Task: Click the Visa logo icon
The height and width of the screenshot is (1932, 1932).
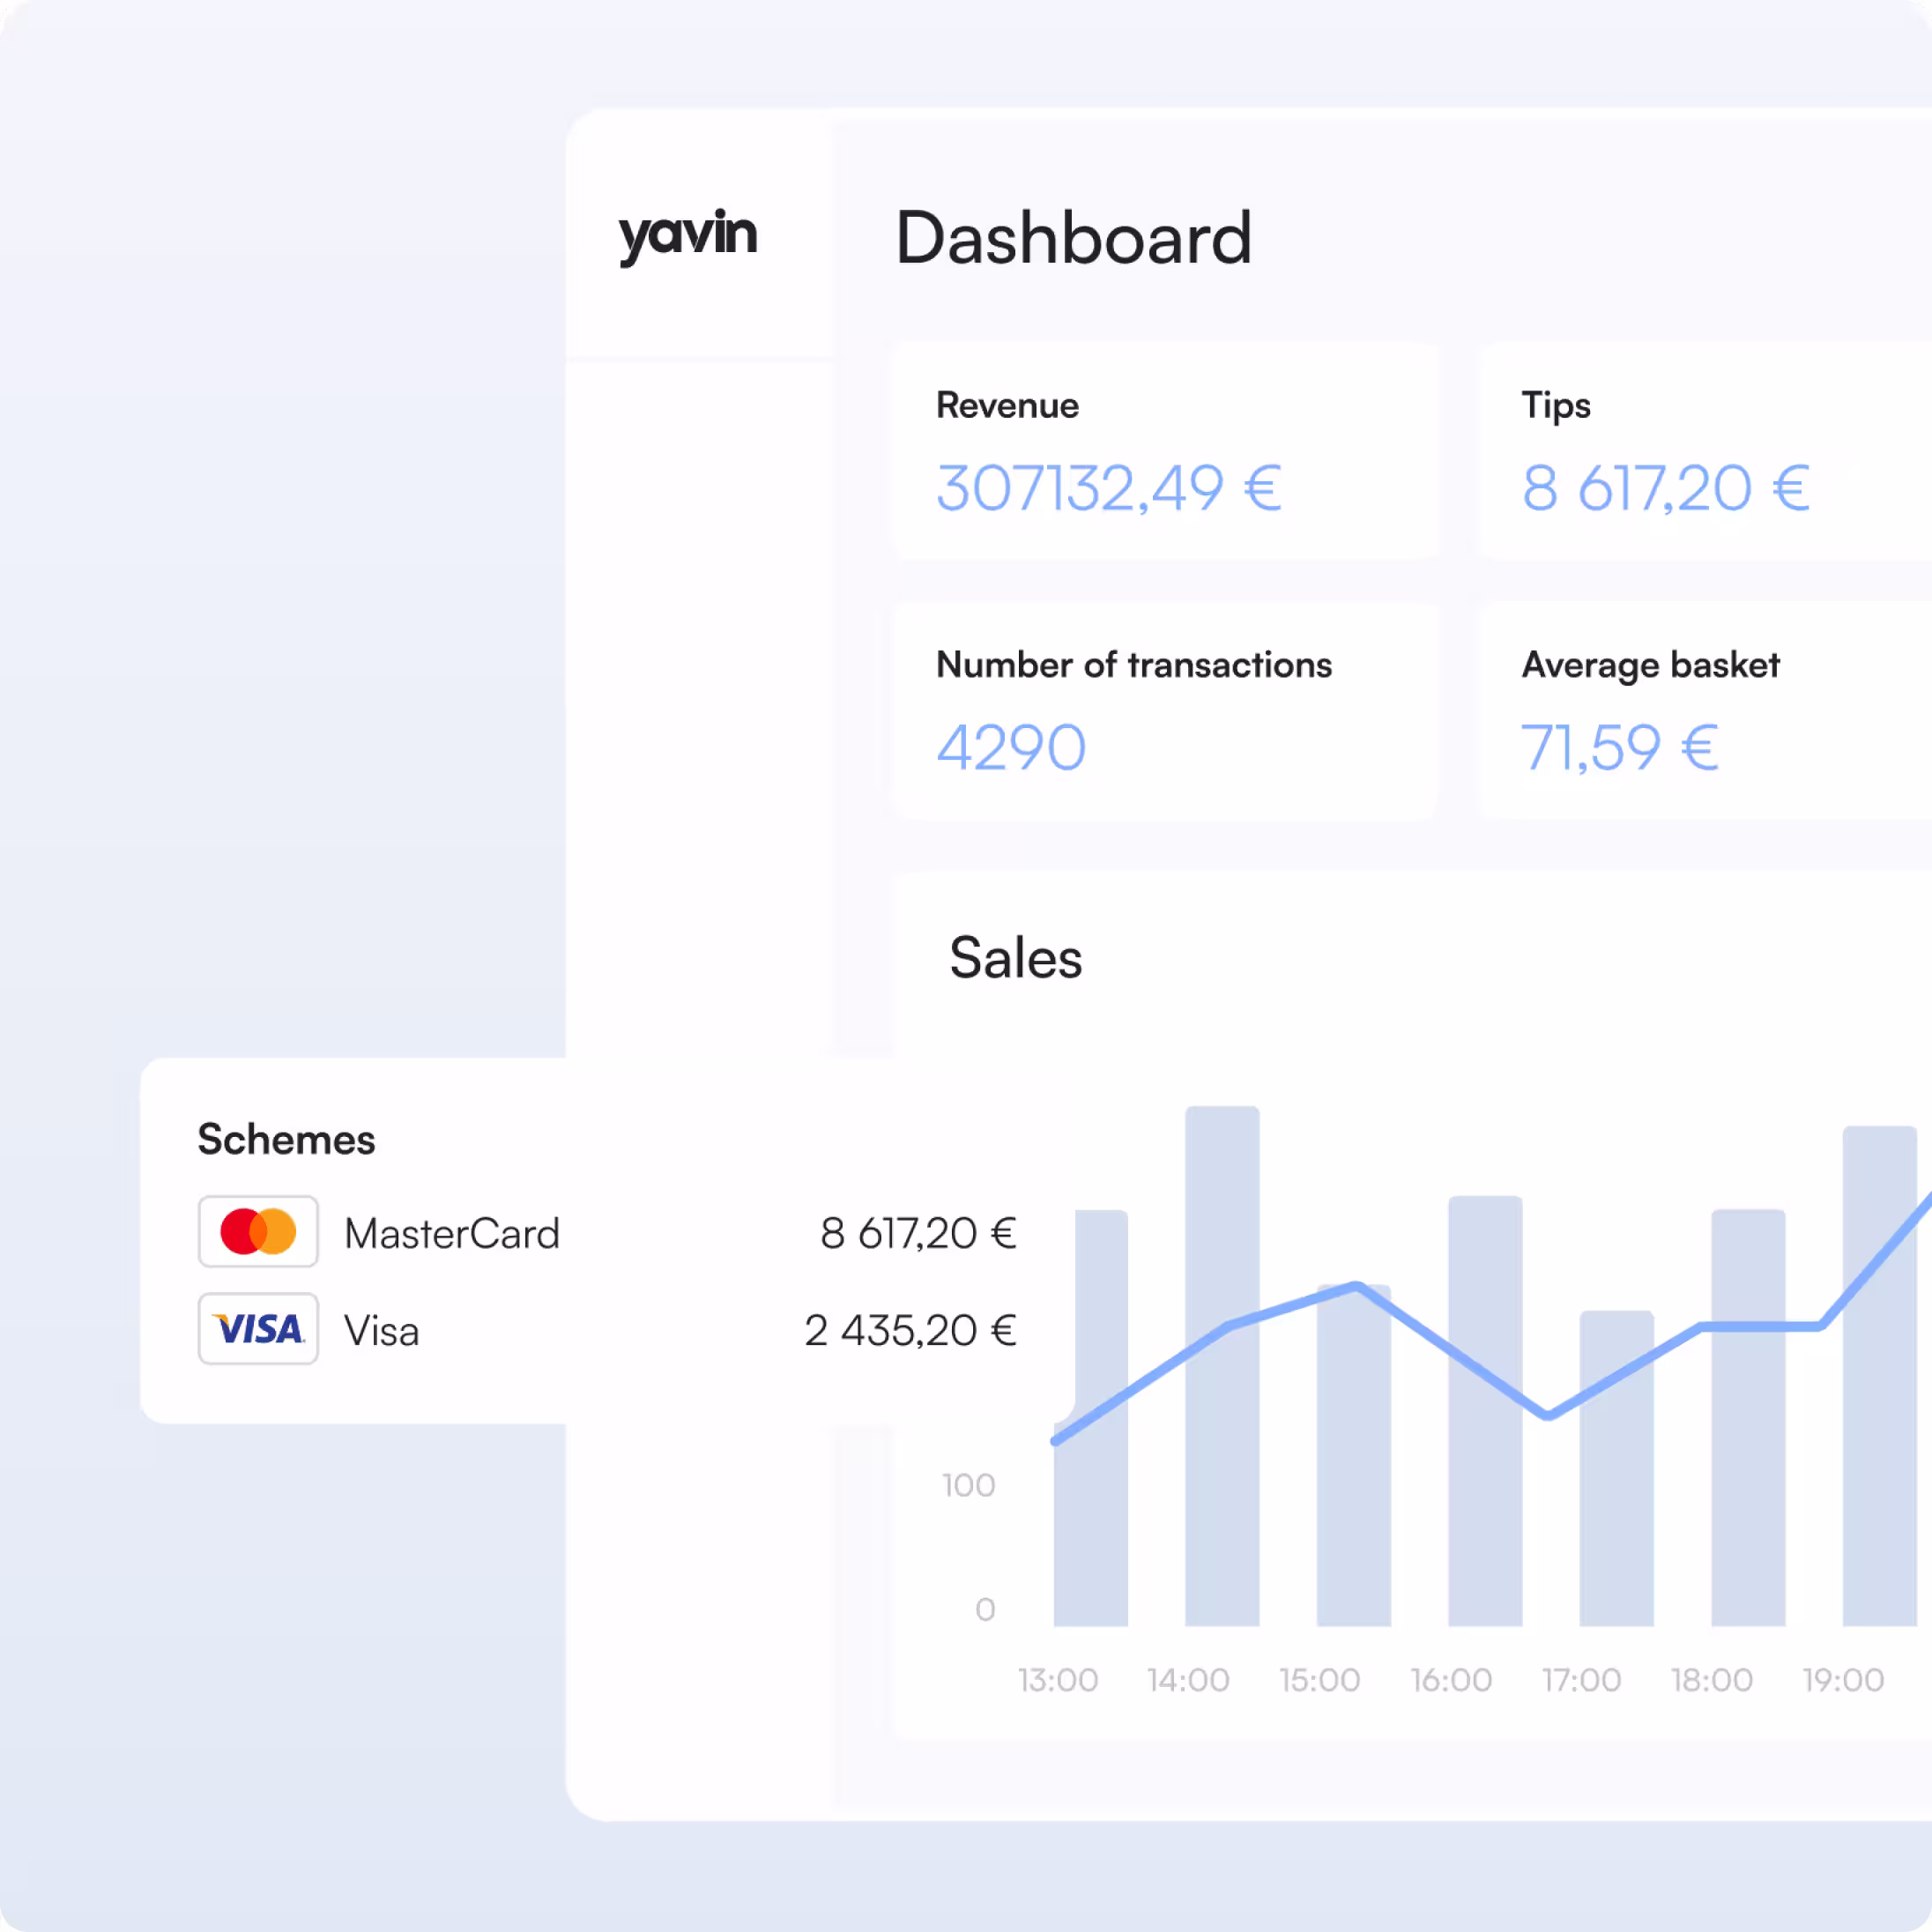Action: 258,1329
